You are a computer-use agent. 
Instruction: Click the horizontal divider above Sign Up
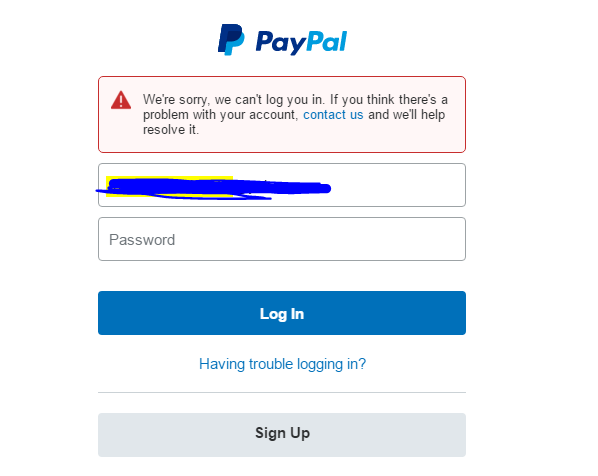point(282,392)
